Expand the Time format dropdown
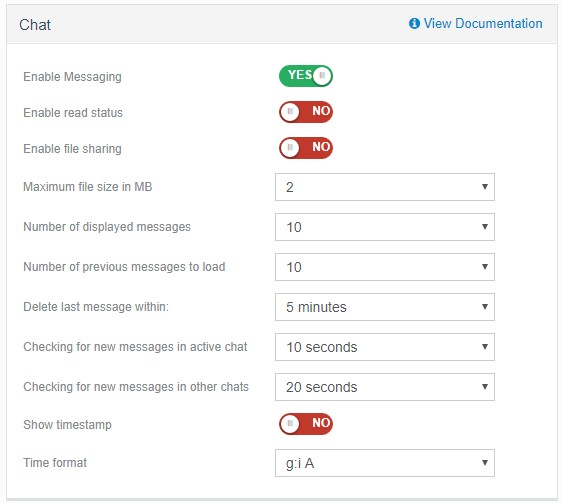Viewport: 562px width, 503px height. 385,463
